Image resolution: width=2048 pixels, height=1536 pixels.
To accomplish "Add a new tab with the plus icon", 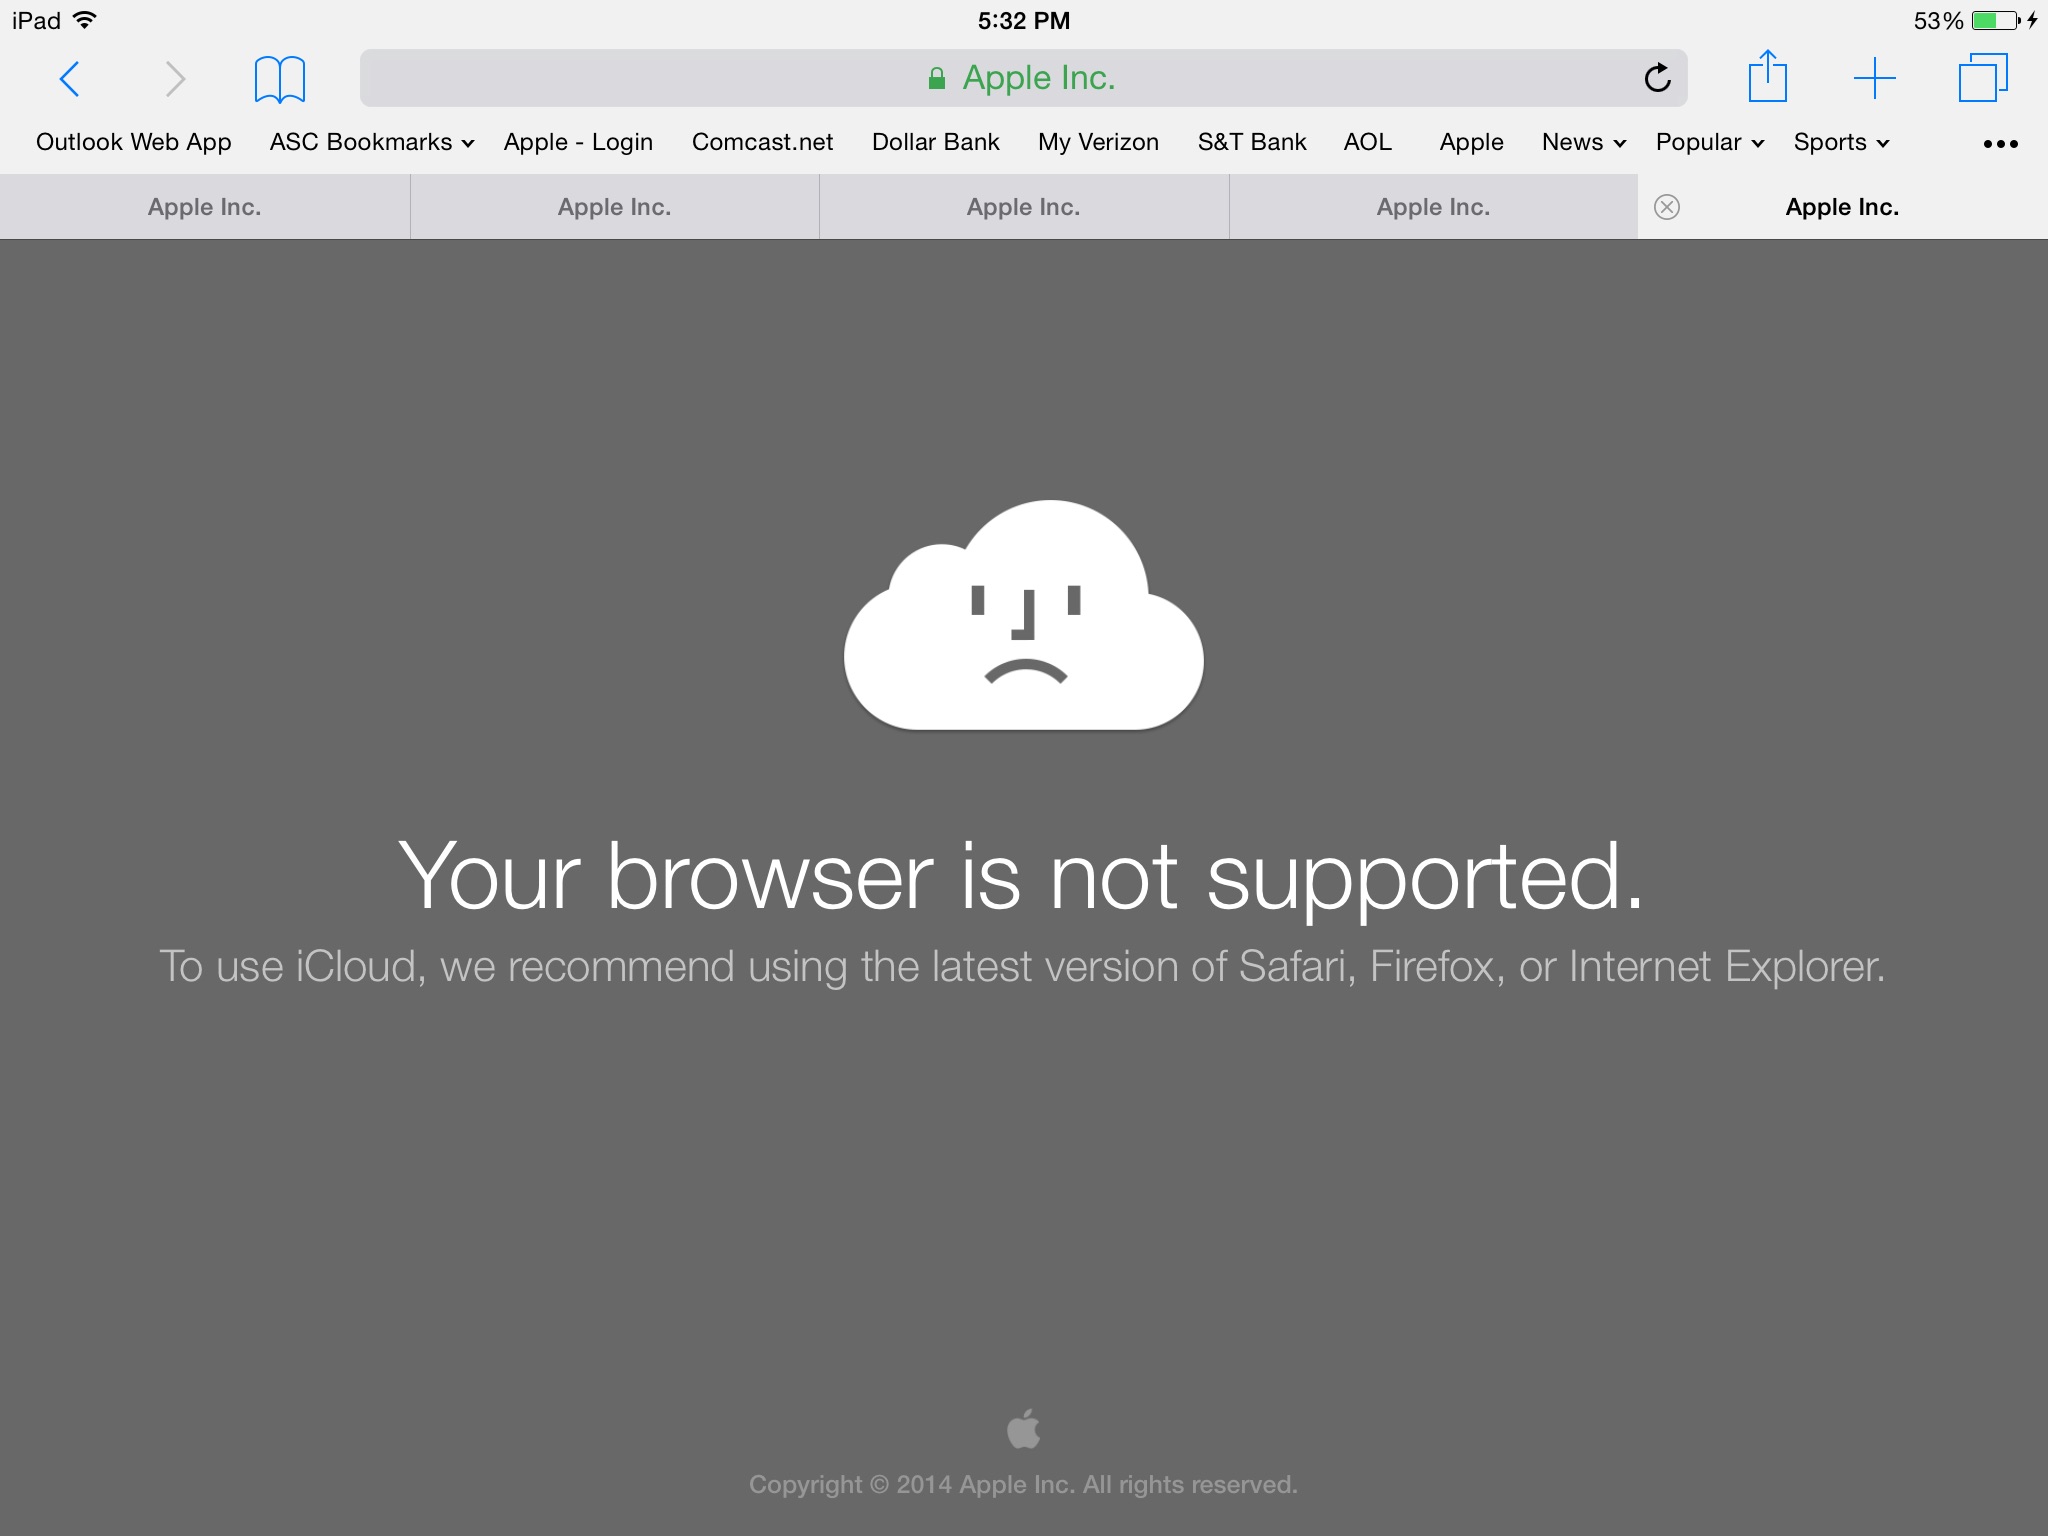I will point(1874,78).
